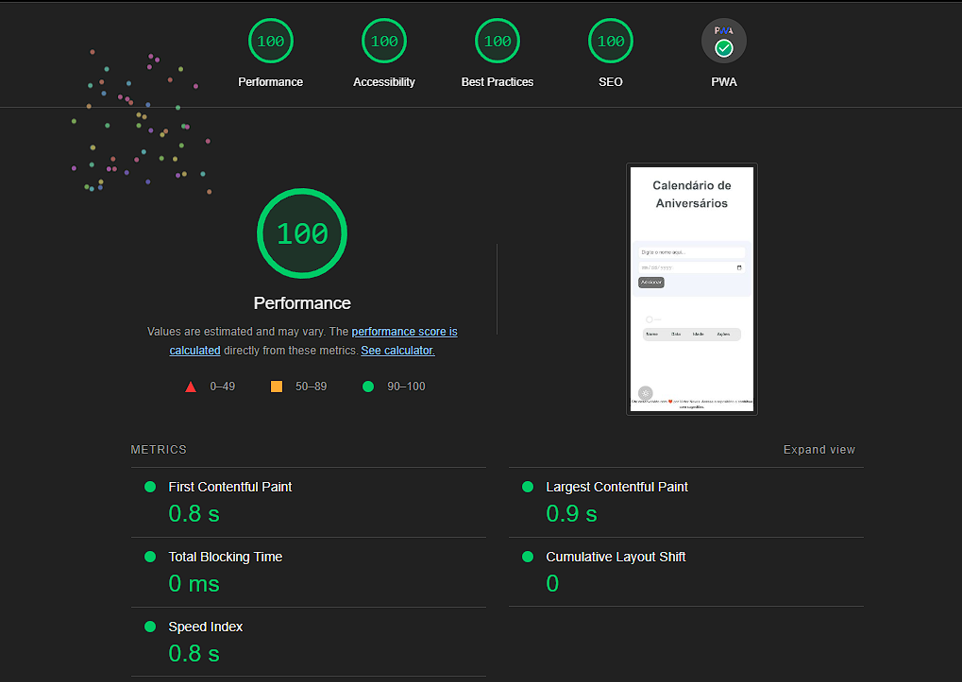
Task: Click the green dot beside Total Blocking Time
Action: [x=150, y=557]
